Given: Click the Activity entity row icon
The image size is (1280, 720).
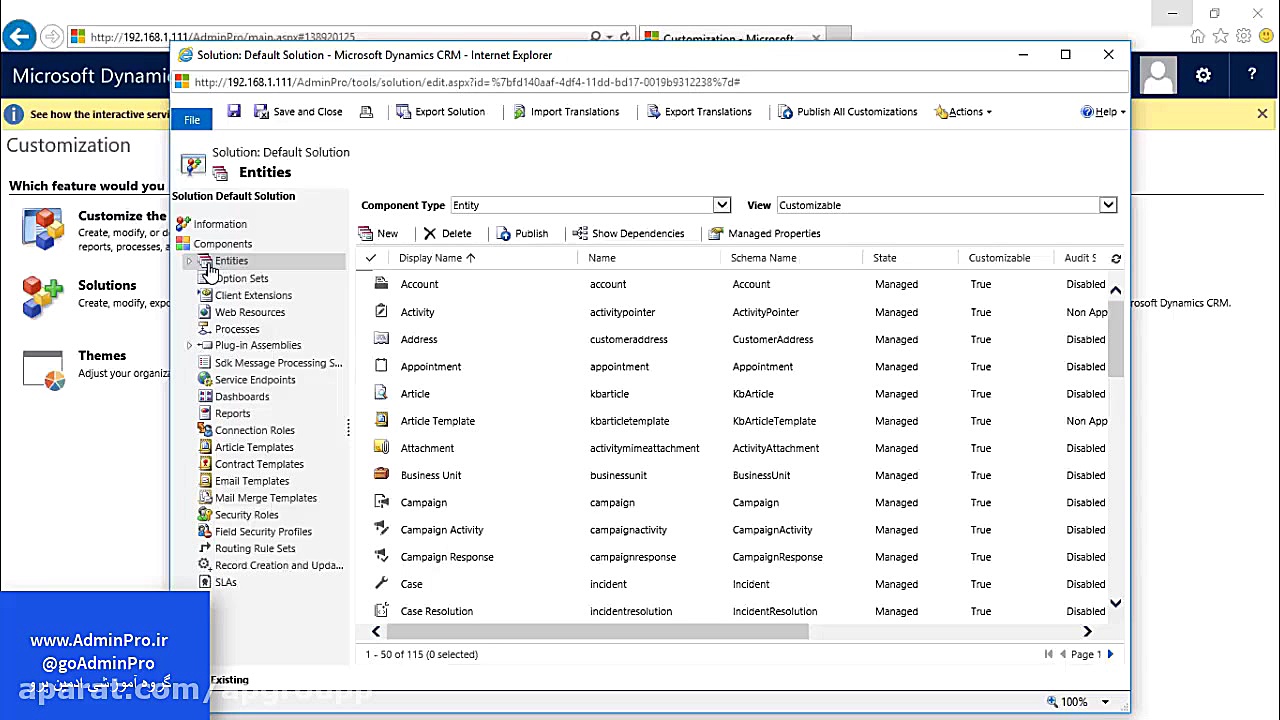Looking at the screenshot, I should point(381,311).
